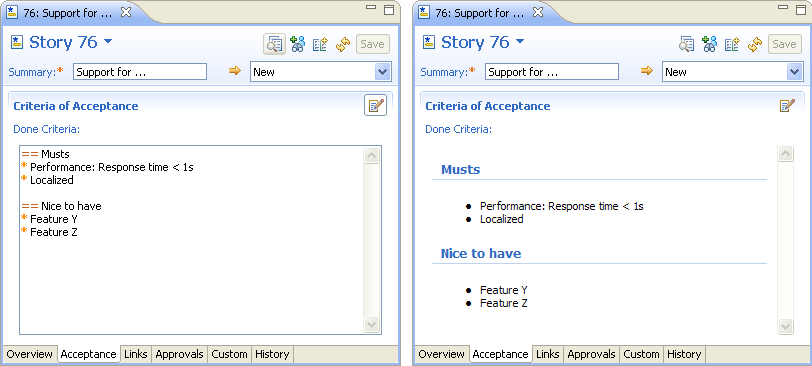
Task: Click the refresh icon in the right editor toolbar
Action: 755,45
